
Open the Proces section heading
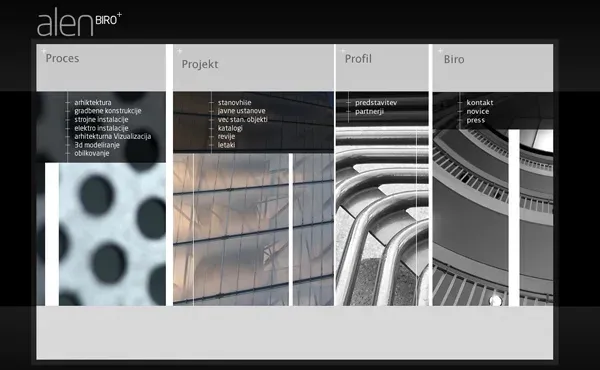62,58
